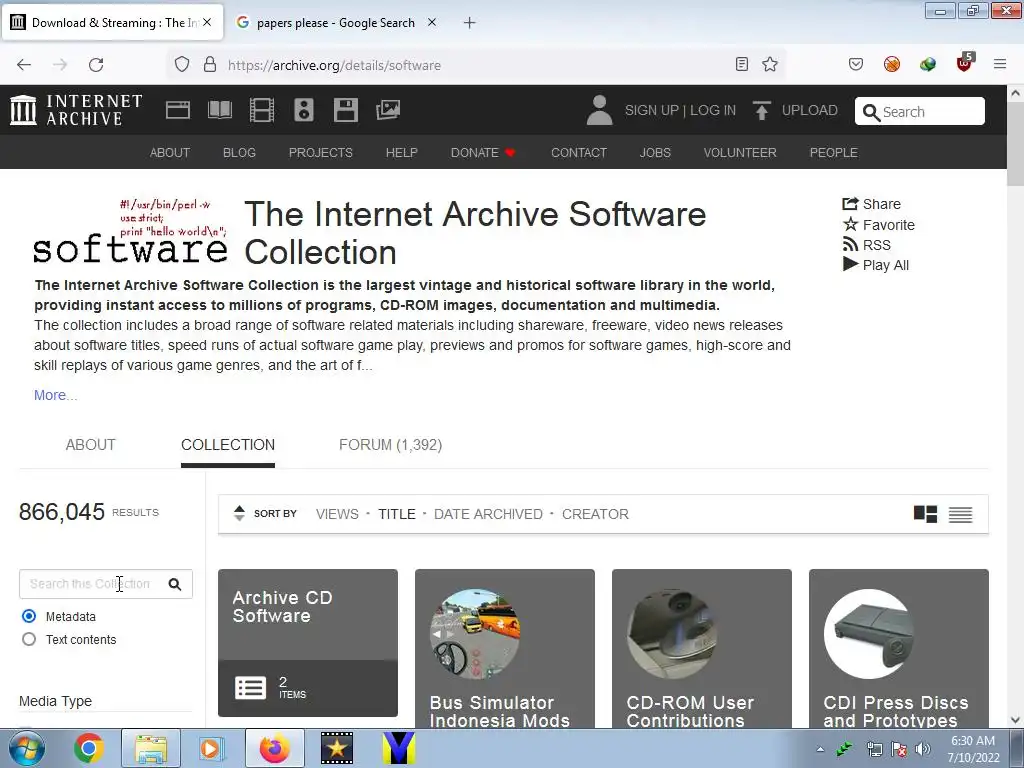The width and height of the screenshot is (1024, 768).
Task: Open volume control in system tray
Action: [923, 749]
